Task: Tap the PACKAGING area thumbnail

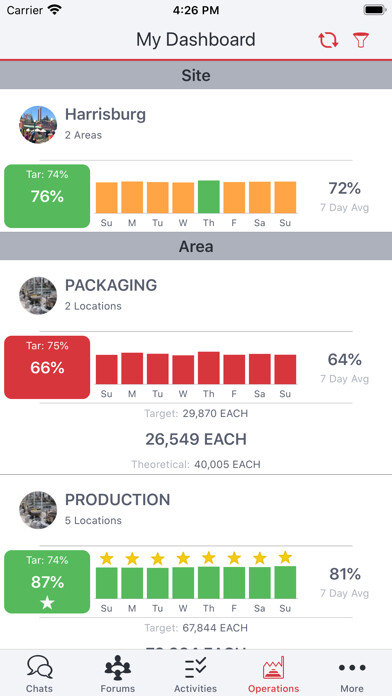Action: coord(38,296)
